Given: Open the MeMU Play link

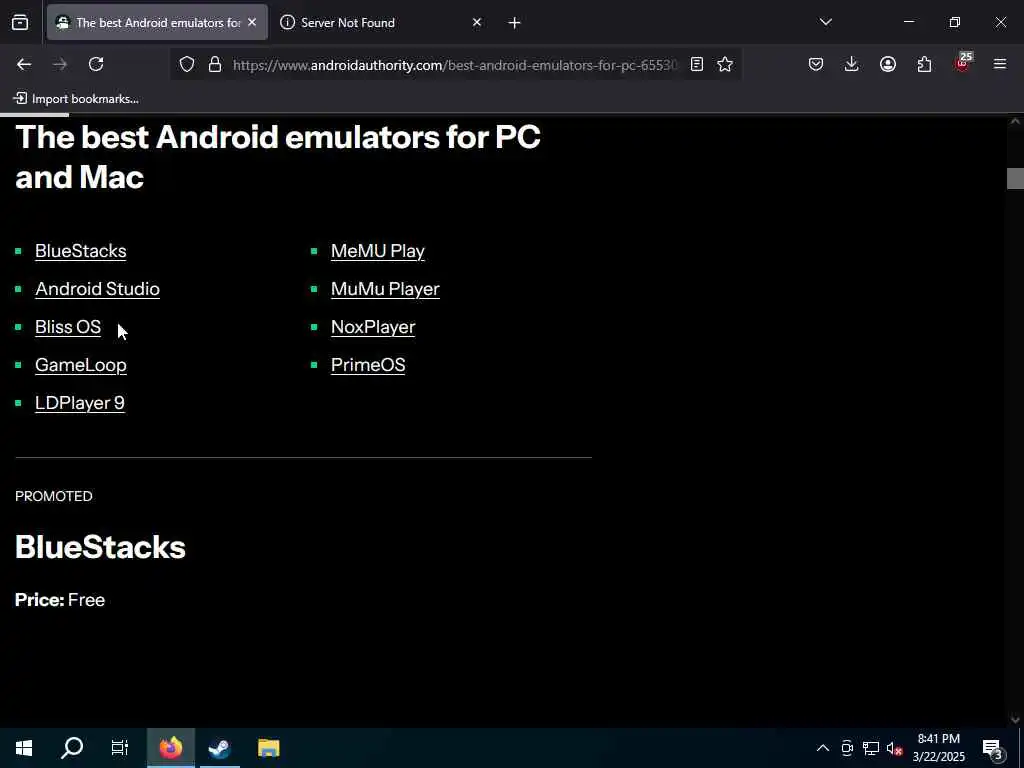Looking at the screenshot, I should click(x=377, y=251).
